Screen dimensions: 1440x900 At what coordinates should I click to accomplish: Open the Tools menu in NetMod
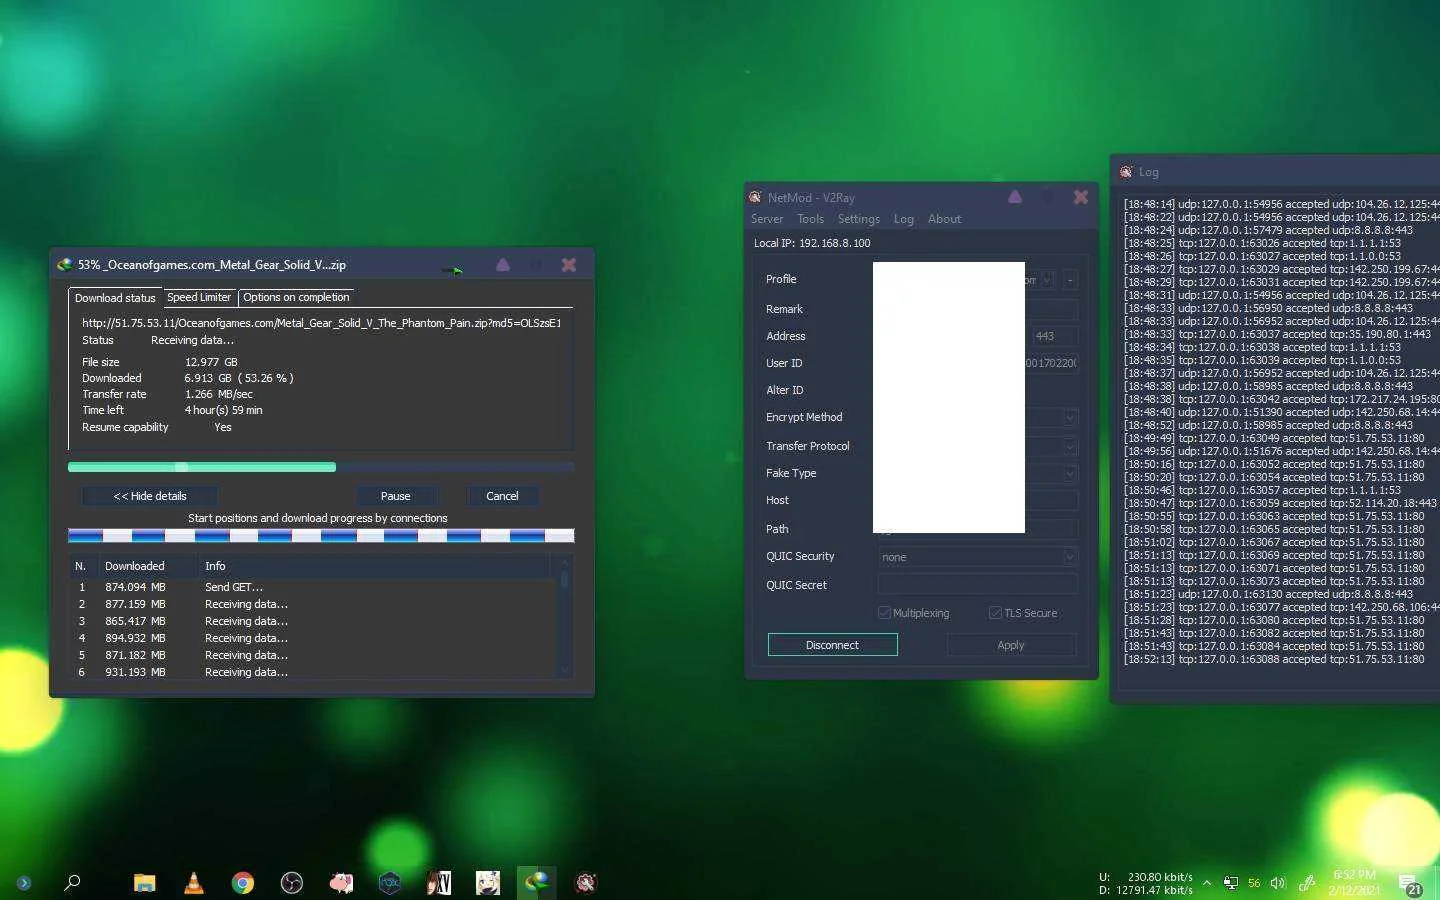coord(810,219)
